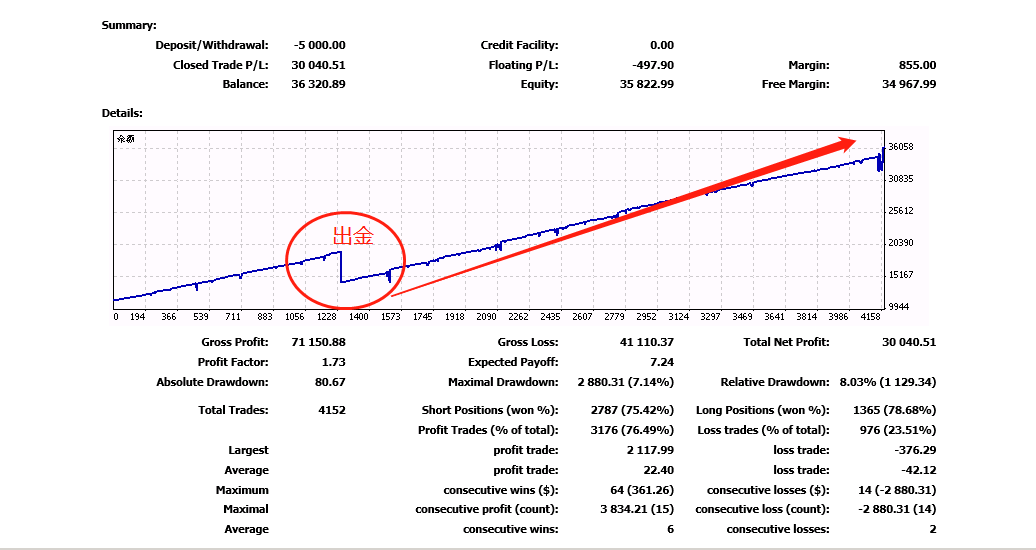The height and width of the screenshot is (550, 1036).
Task: Click the x-axis label 3124
Action: [x=679, y=317]
